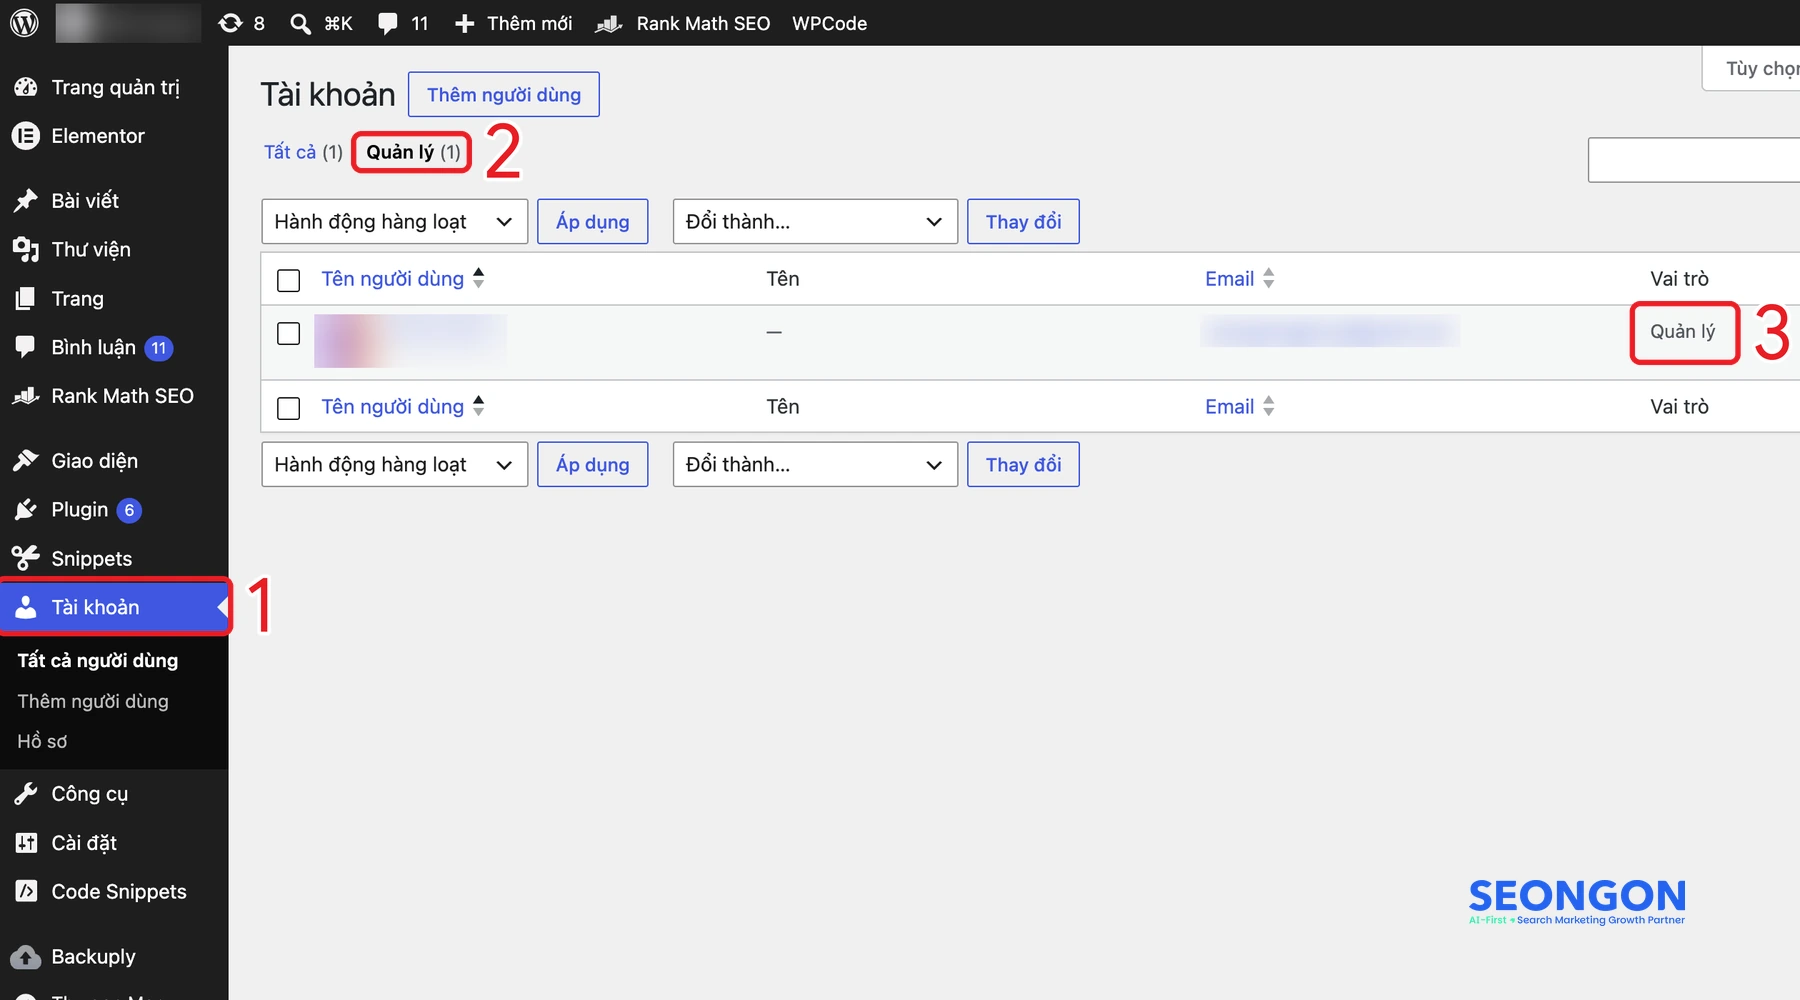
Task: Click the Code Snippets icon
Action: point(26,891)
